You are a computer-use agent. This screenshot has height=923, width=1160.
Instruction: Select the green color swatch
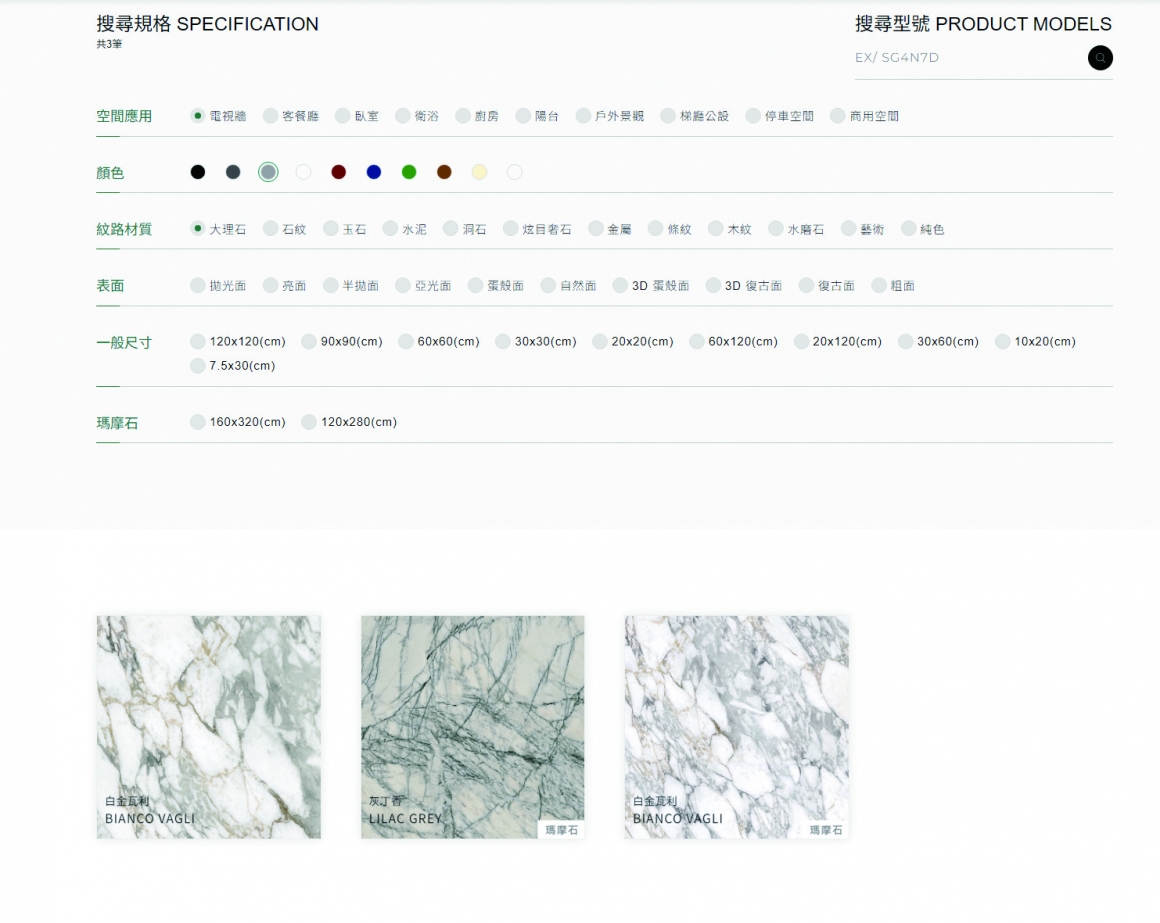click(x=409, y=172)
